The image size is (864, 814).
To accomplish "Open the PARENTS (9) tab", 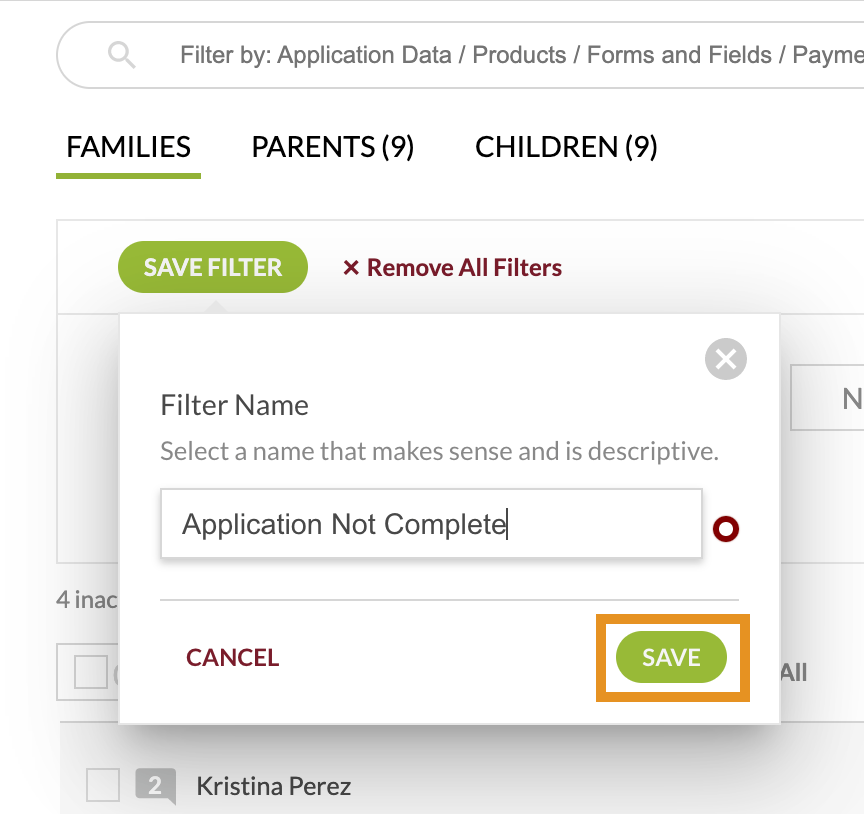I will [332, 147].
